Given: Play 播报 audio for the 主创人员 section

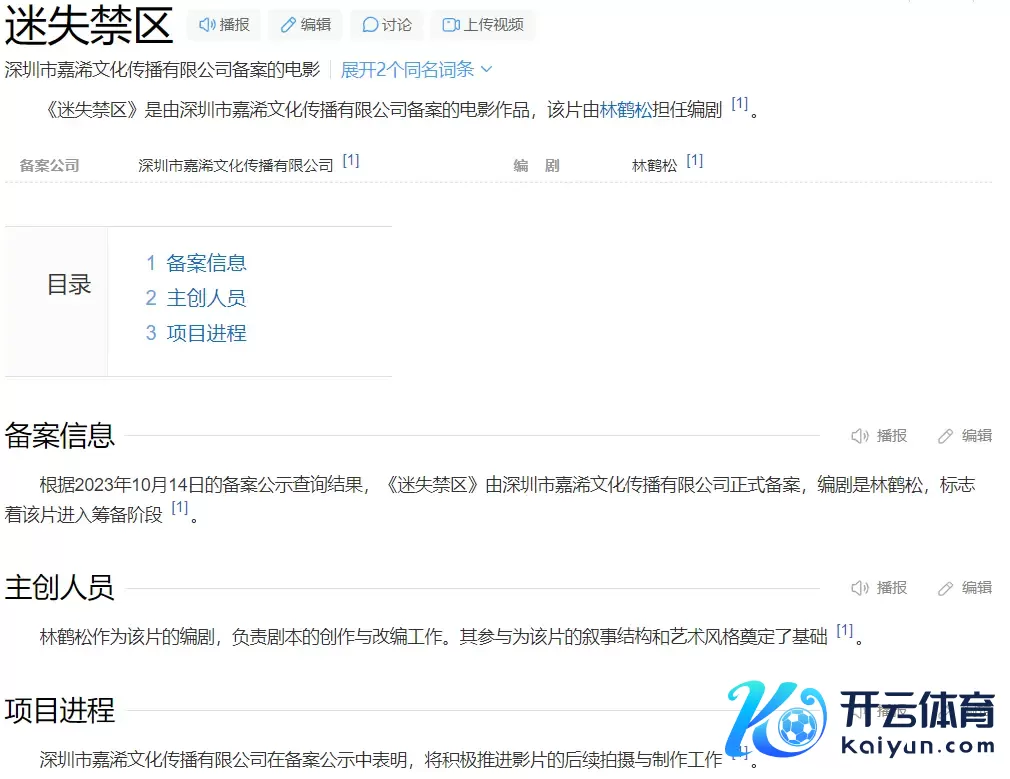Looking at the screenshot, I should tap(860, 588).
